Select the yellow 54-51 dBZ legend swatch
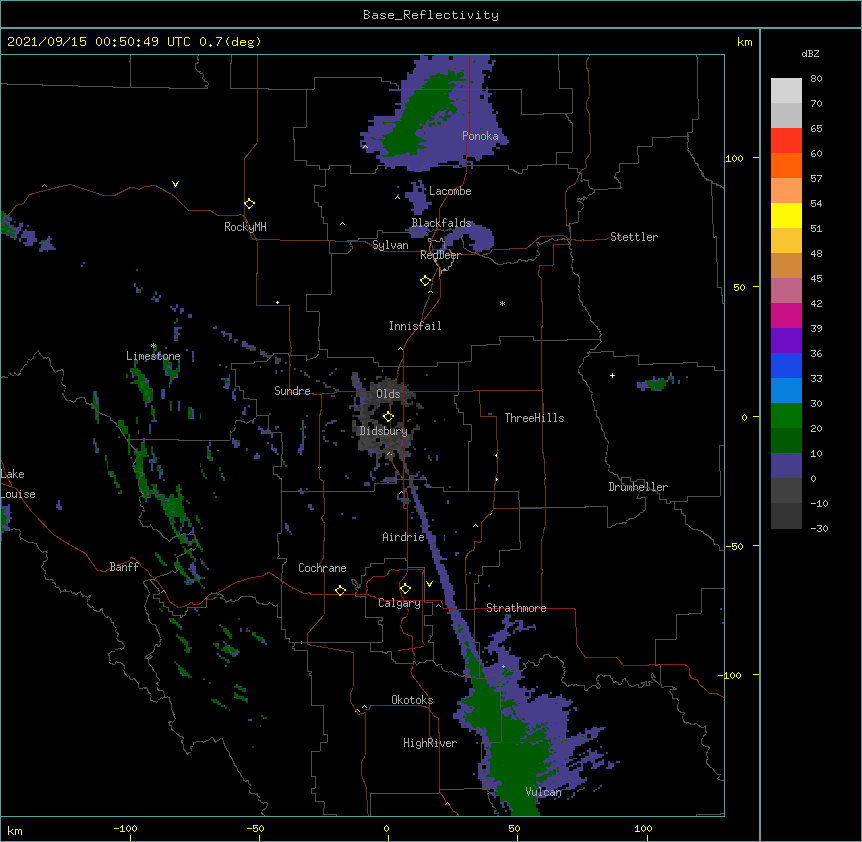Viewport: 862px width, 842px height. tap(786, 215)
